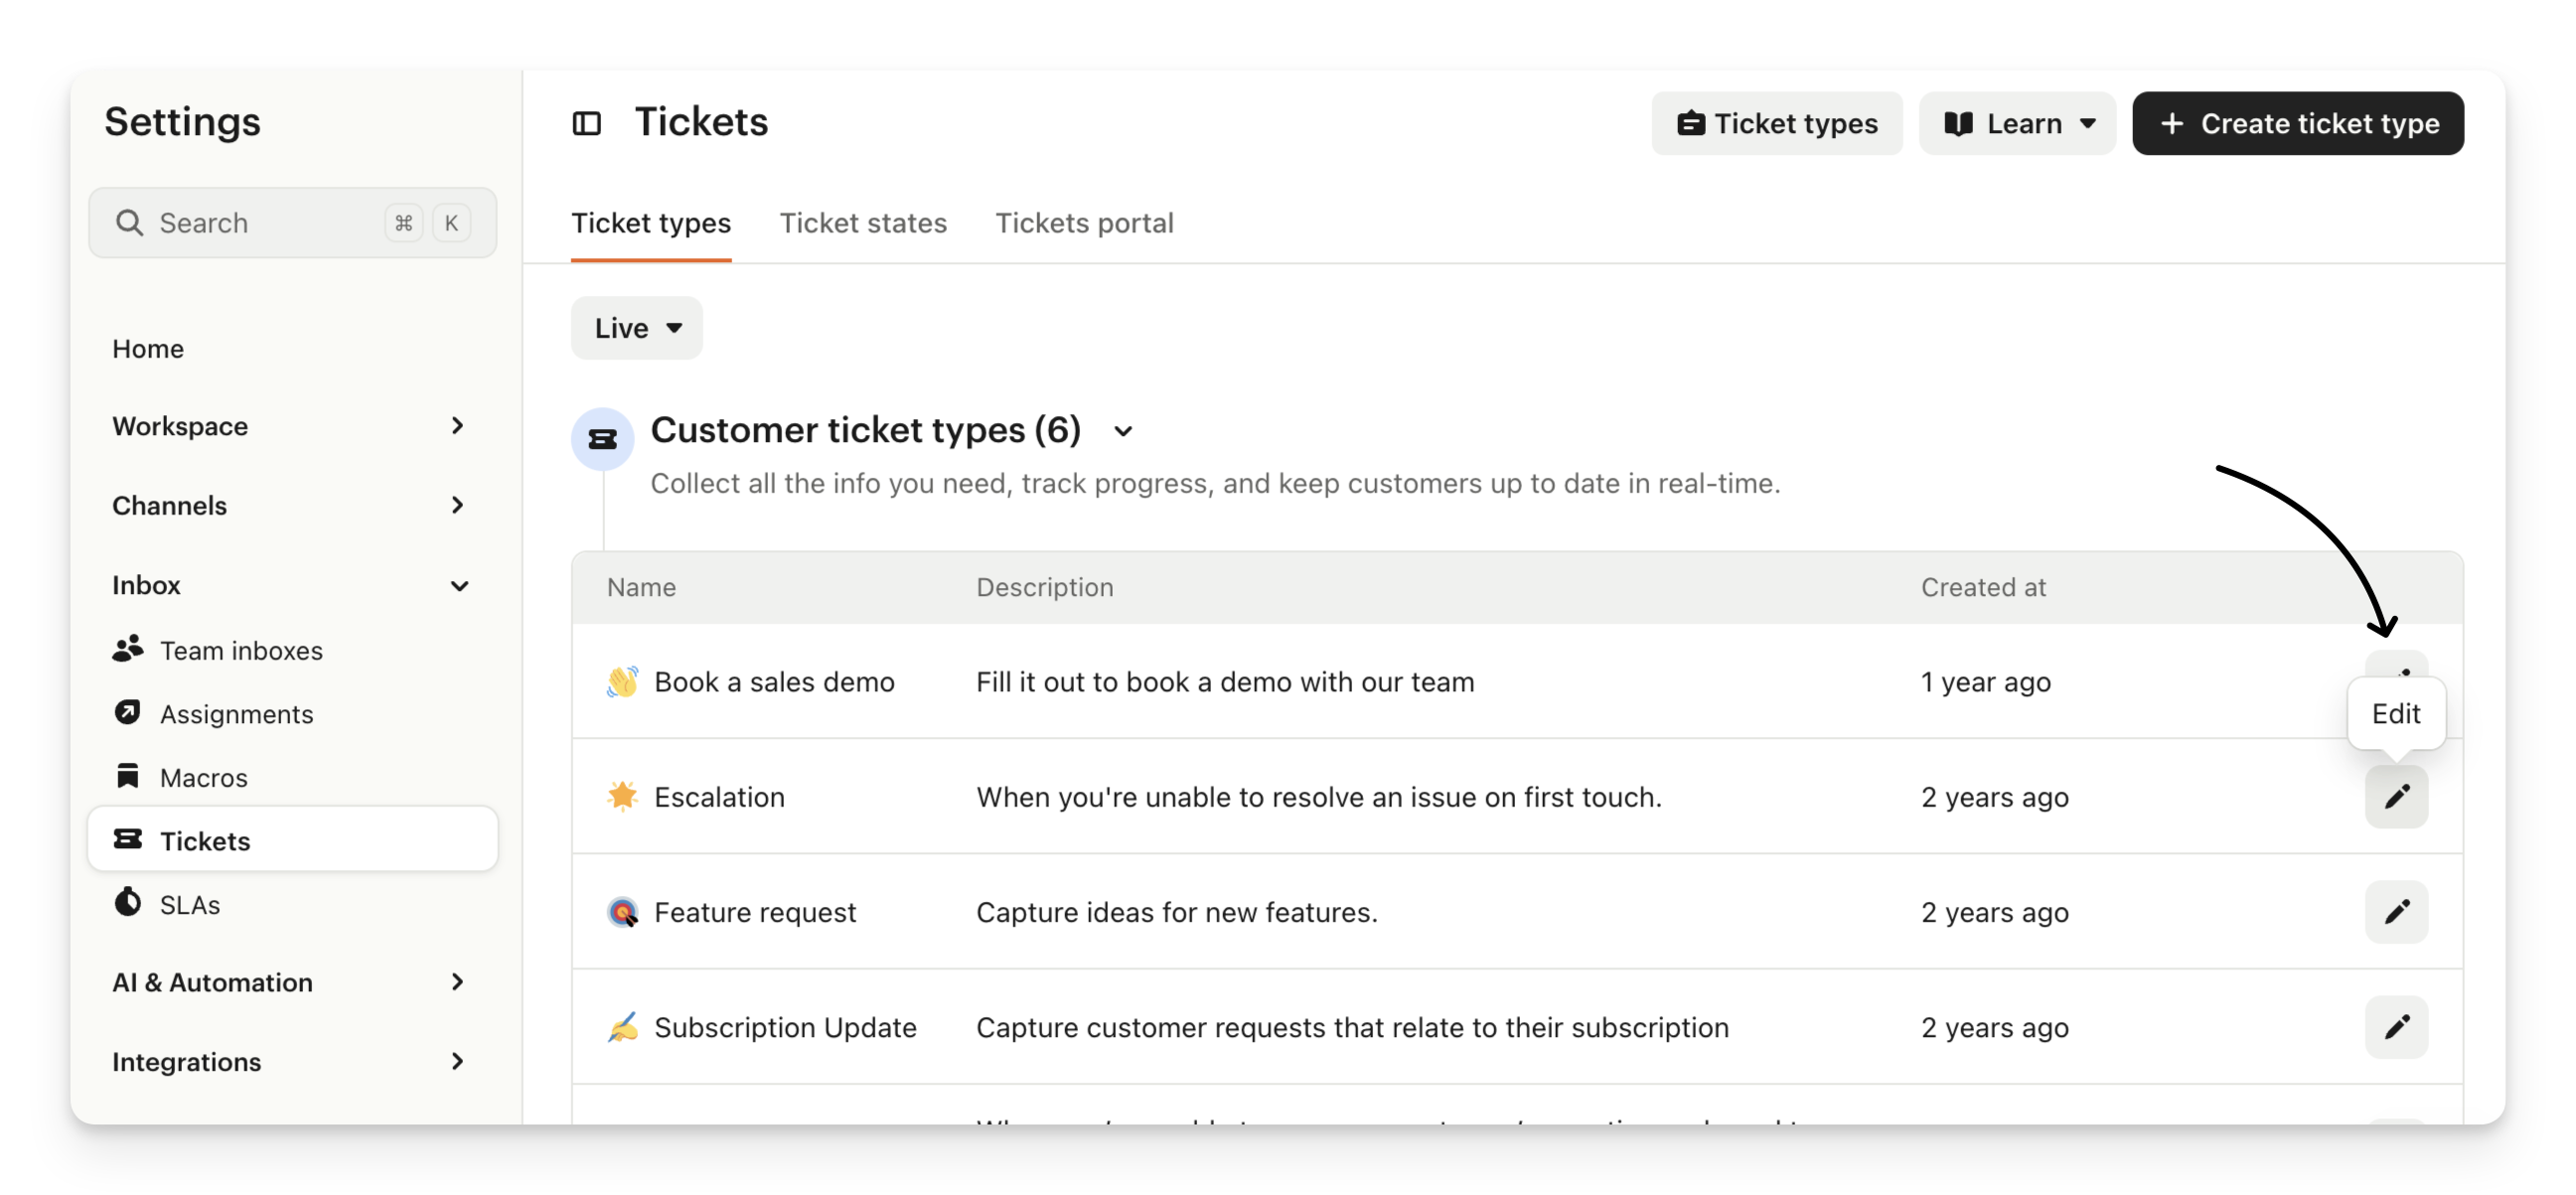
Task: Open the Book a sales demo row
Action: (x=773, y=682)
